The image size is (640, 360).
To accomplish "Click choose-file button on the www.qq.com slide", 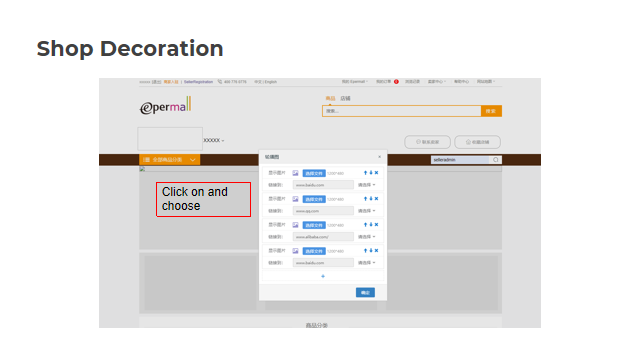I will tap(314, 199).
